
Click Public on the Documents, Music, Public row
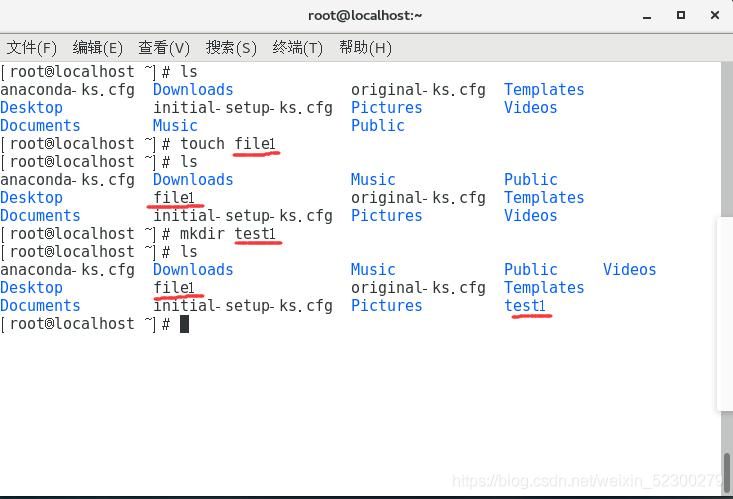pyautogui.click(x=378, y=125)
